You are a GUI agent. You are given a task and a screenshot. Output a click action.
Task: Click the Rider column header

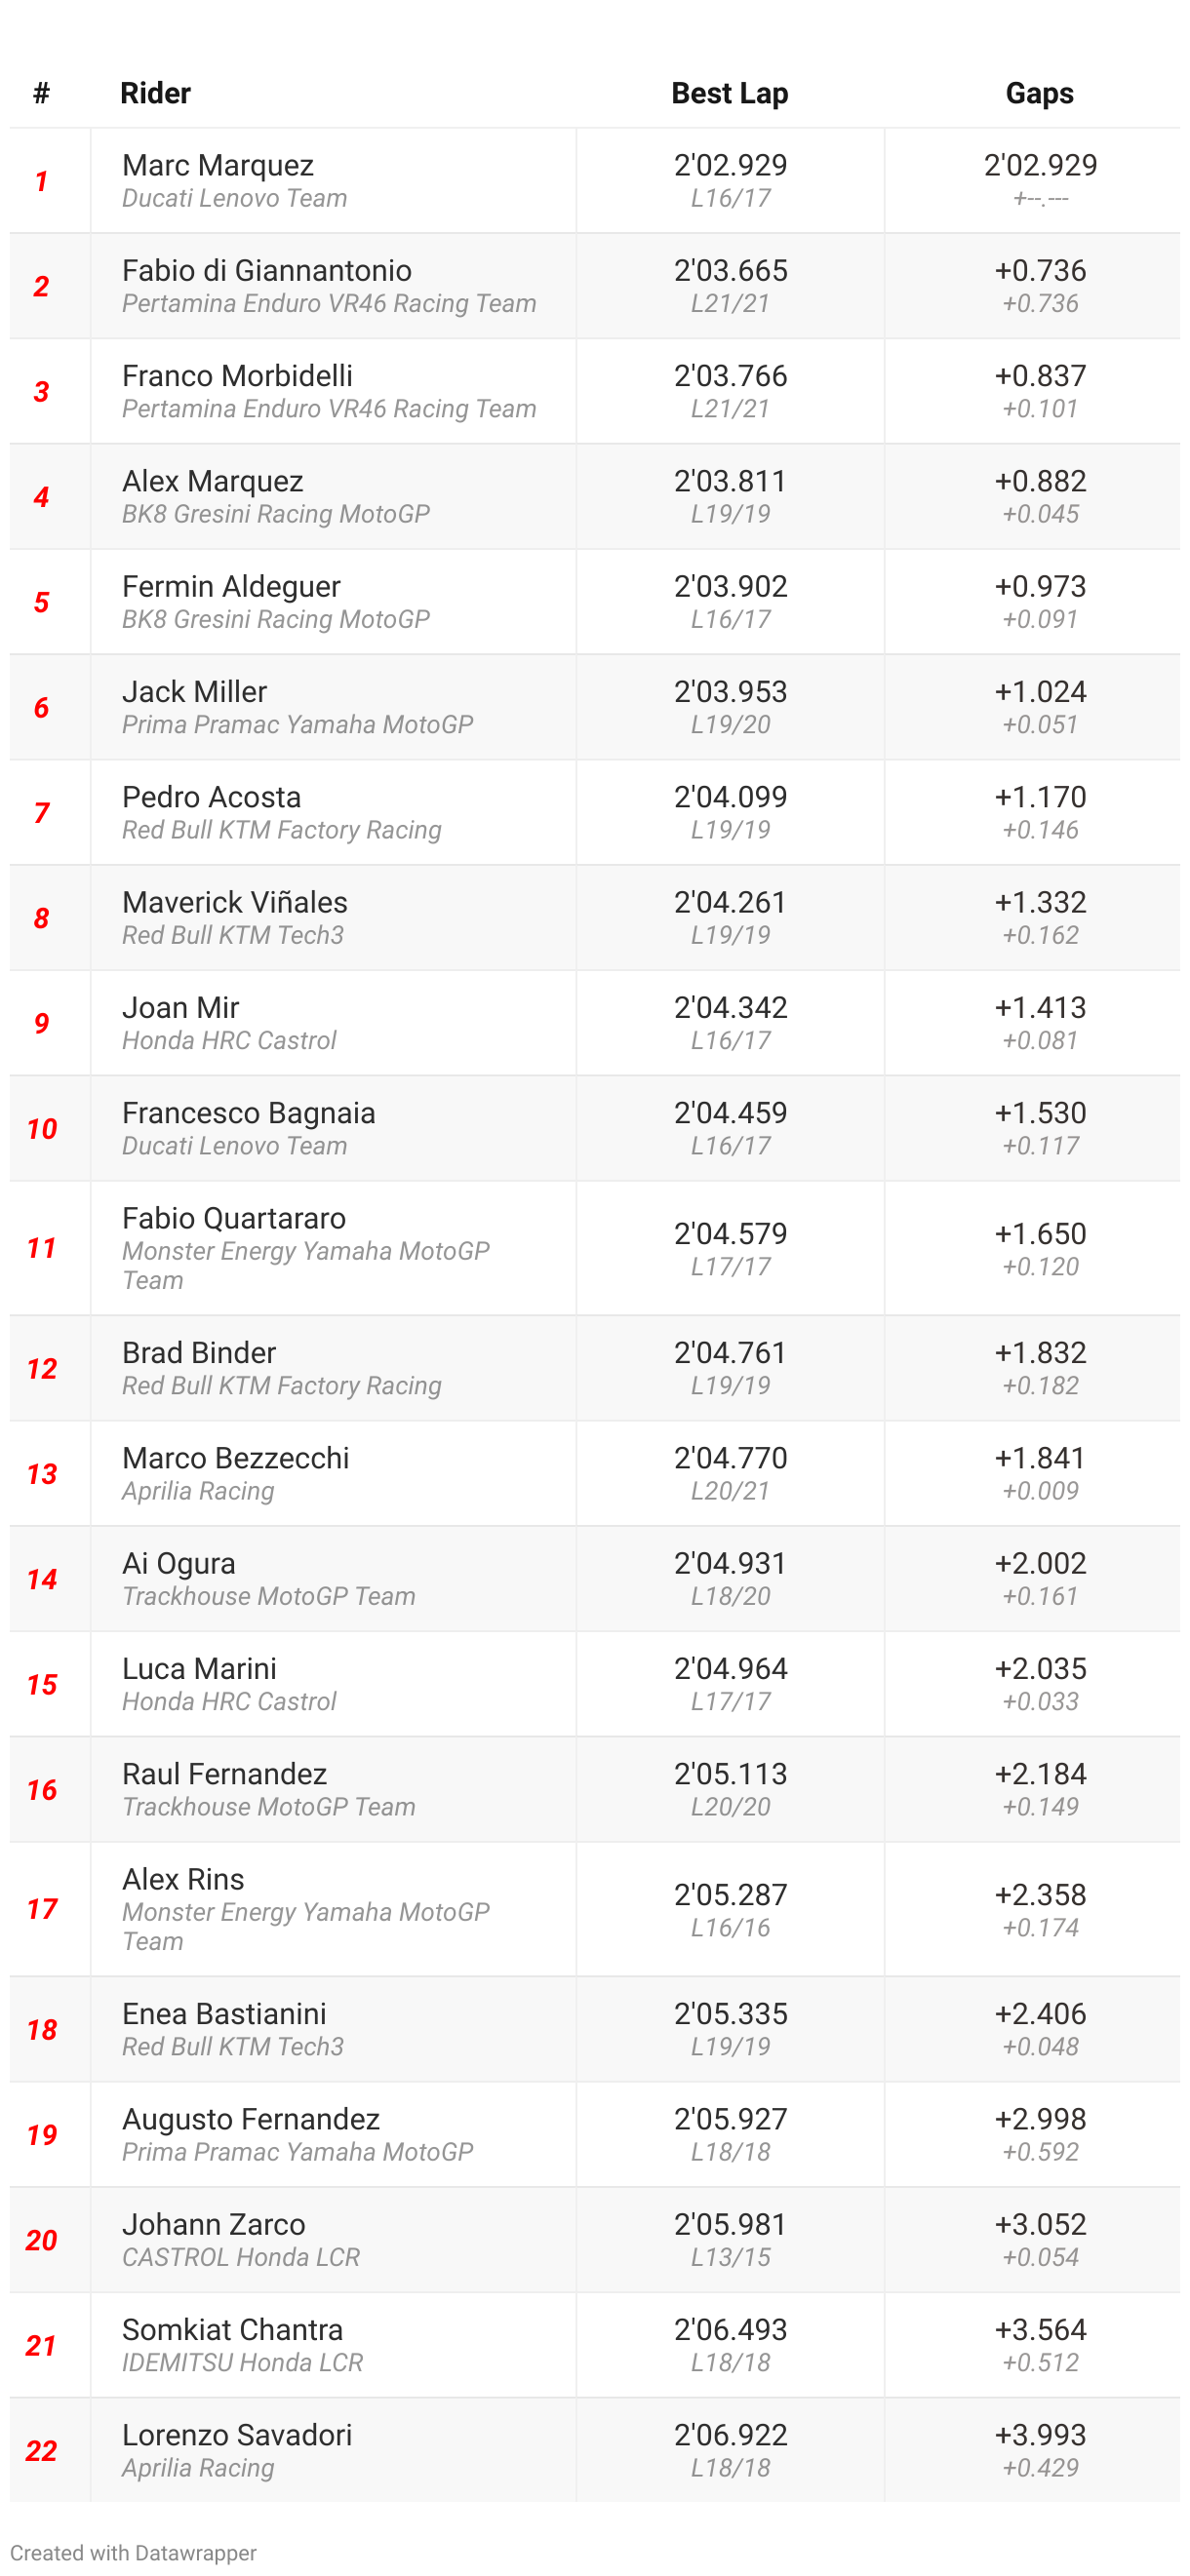155,93
